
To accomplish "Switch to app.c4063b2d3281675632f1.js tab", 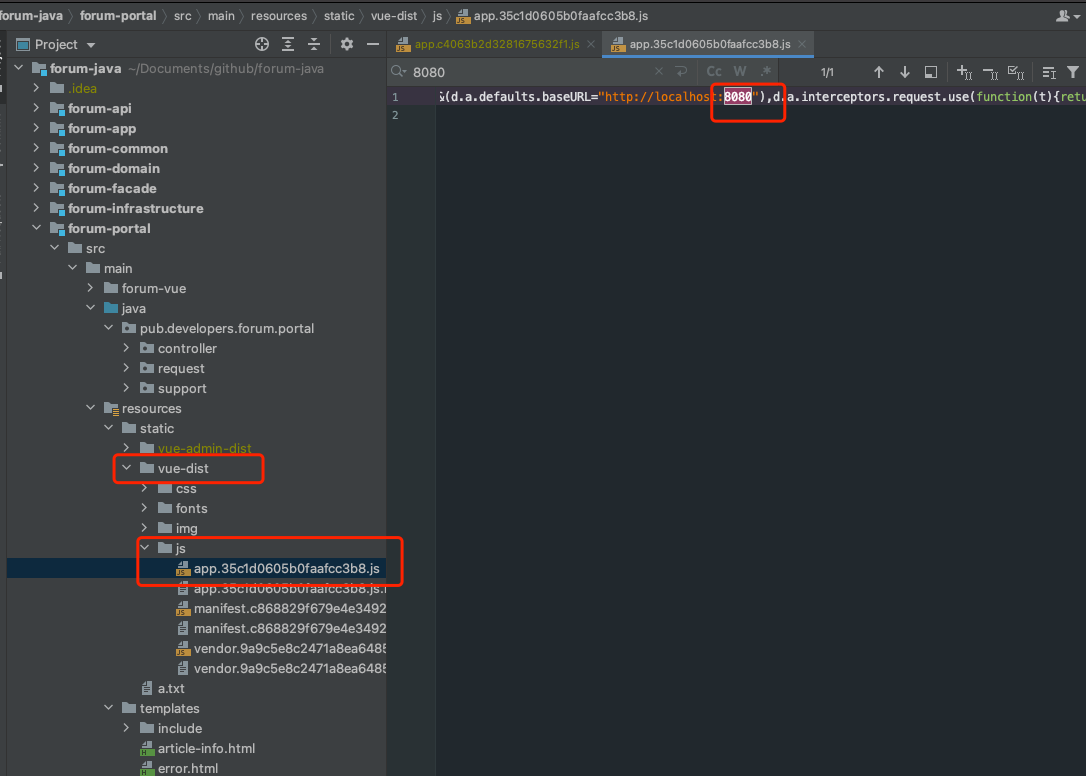I will coord(497,44).
